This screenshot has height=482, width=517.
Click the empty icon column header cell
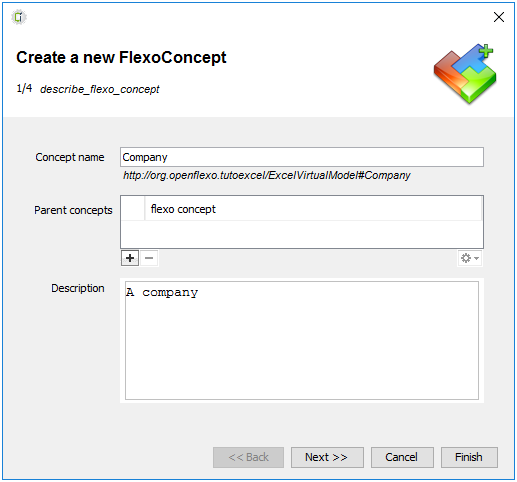pyautogui.click(x=133, y=209)
